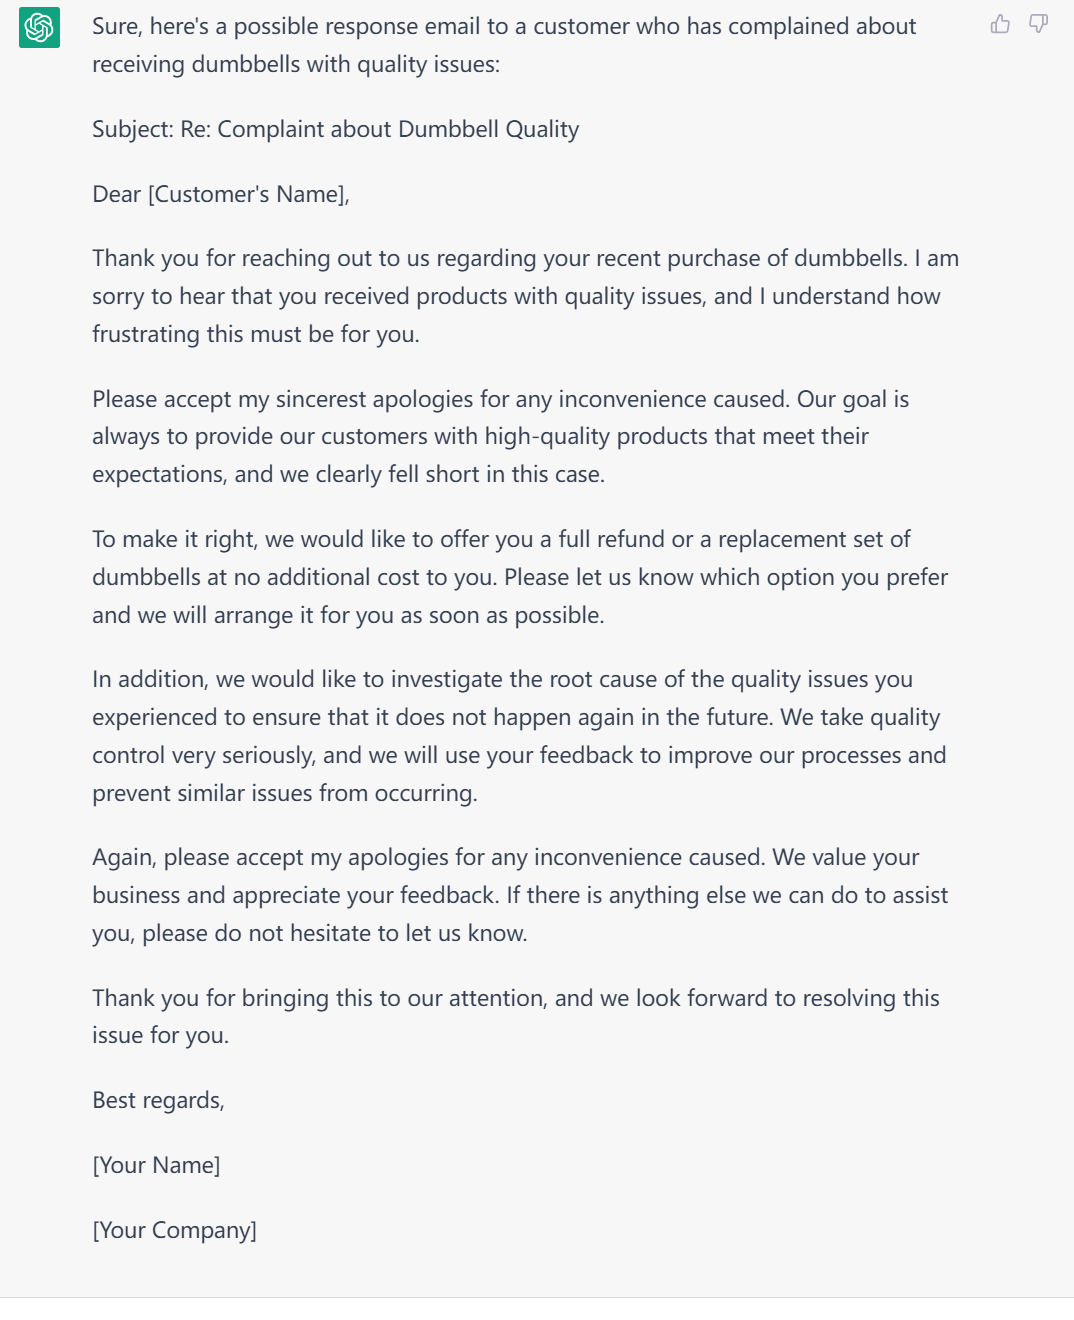Click the word "Dear" in the greeting
The width and height of the screenshot is (1074, 1320).
tap(116, 194)
